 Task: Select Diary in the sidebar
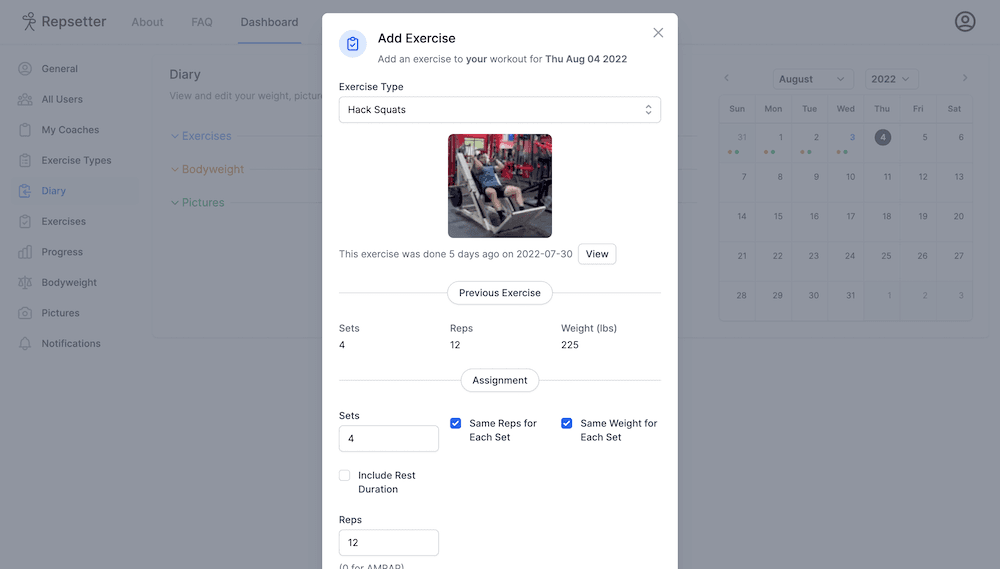[x=75, y=191]
